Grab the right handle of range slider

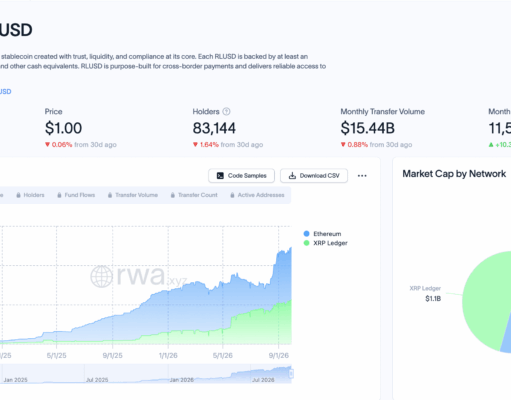point(291,374)
